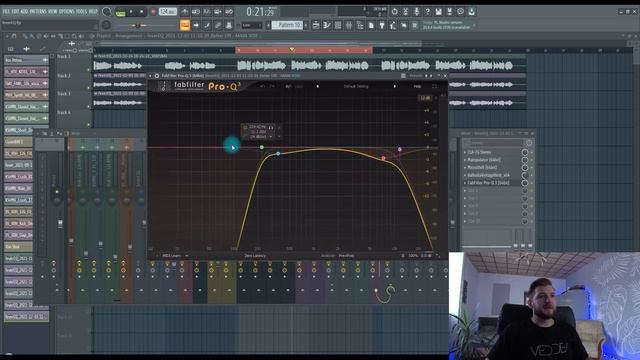Open plugin window Presets menu
640x360 pixels.
416,76
